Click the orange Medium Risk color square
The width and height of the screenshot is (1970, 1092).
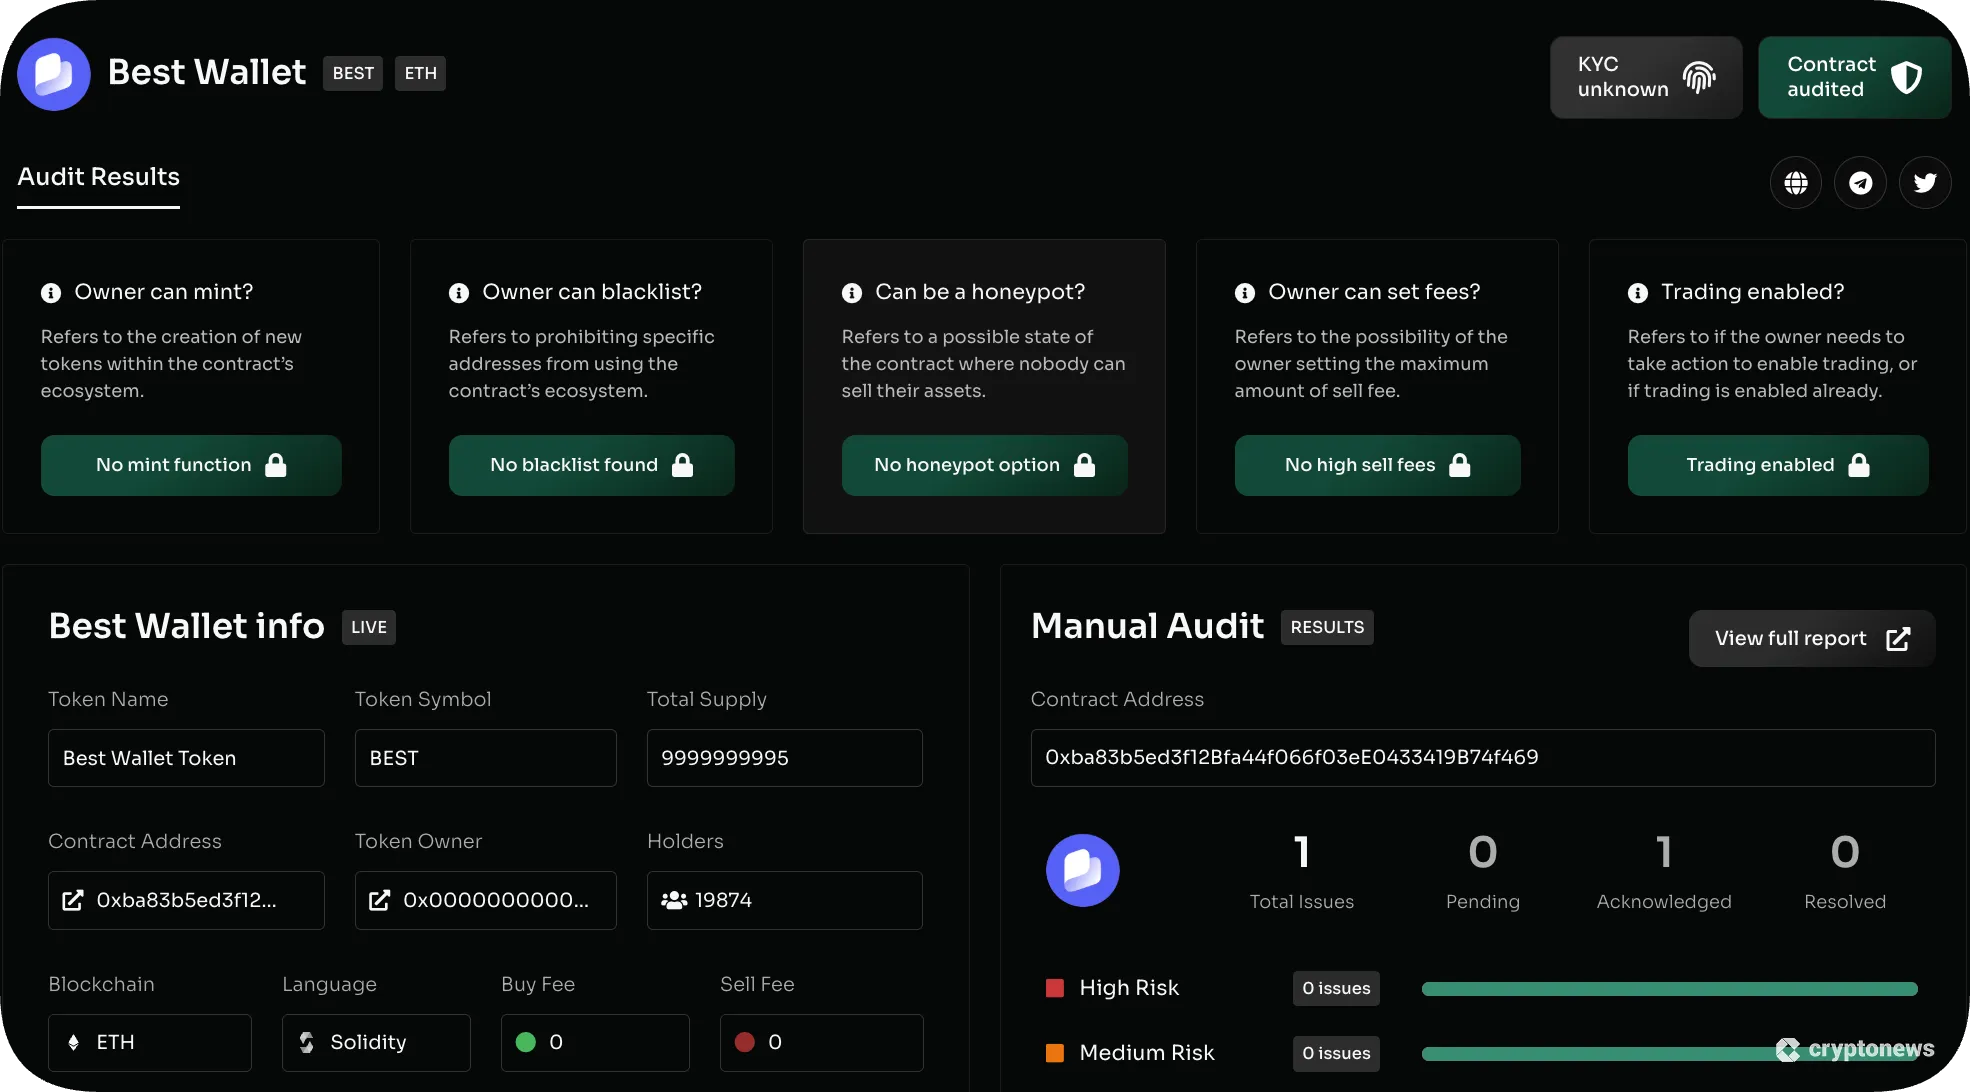[x=1055, y=1053]
